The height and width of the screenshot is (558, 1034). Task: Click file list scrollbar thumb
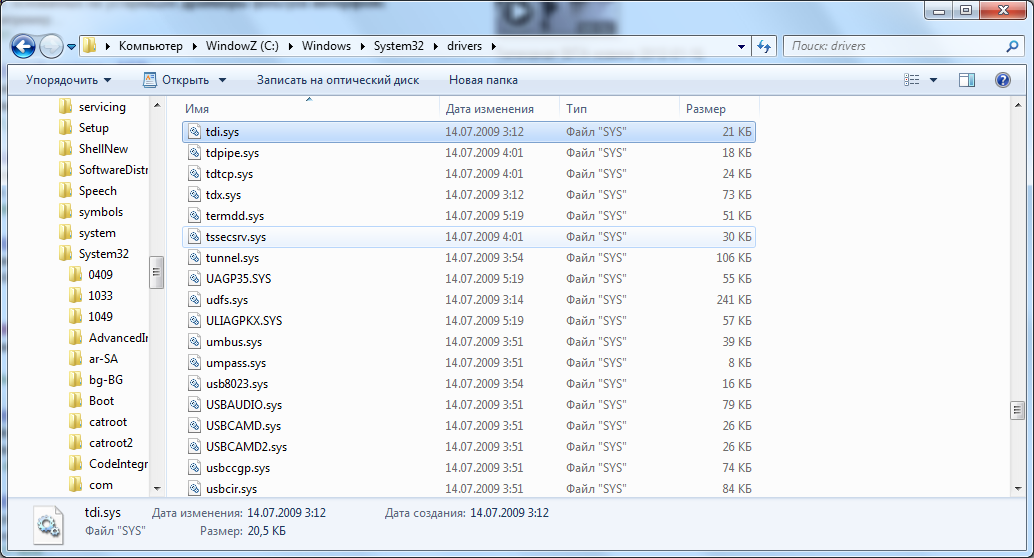(1018, 410)
